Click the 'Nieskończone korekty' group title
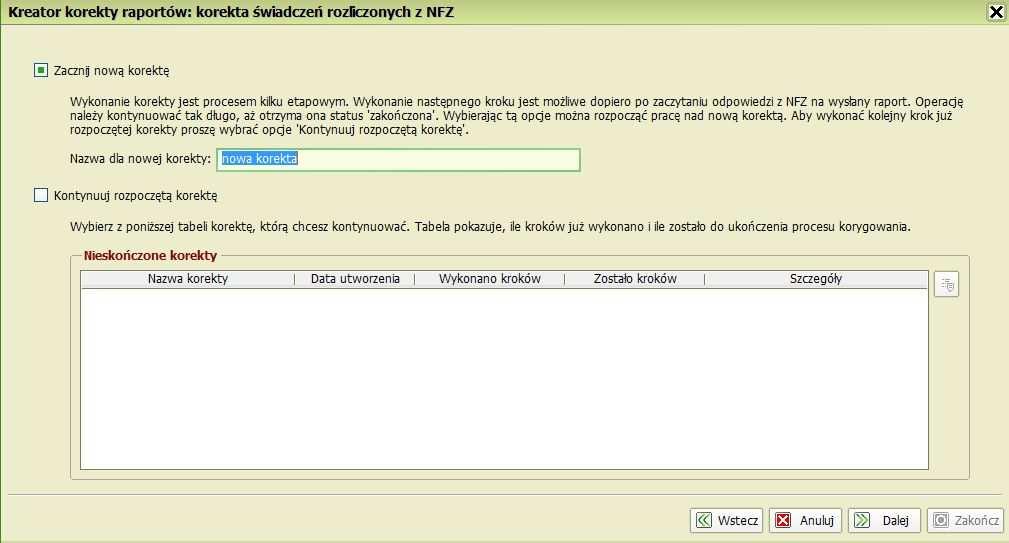The height and width of the screenshot is (543, 1009). [150, 255]
